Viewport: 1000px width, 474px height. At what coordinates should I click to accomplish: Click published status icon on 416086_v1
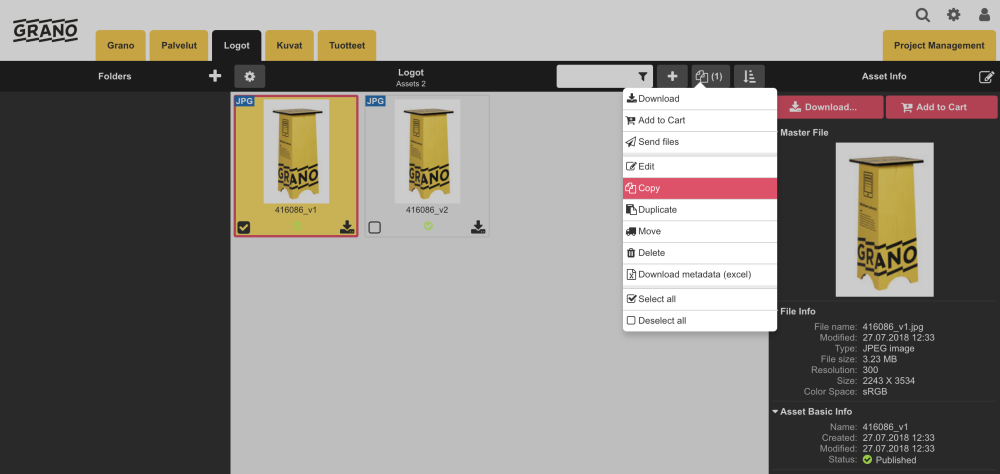point(297,225)
